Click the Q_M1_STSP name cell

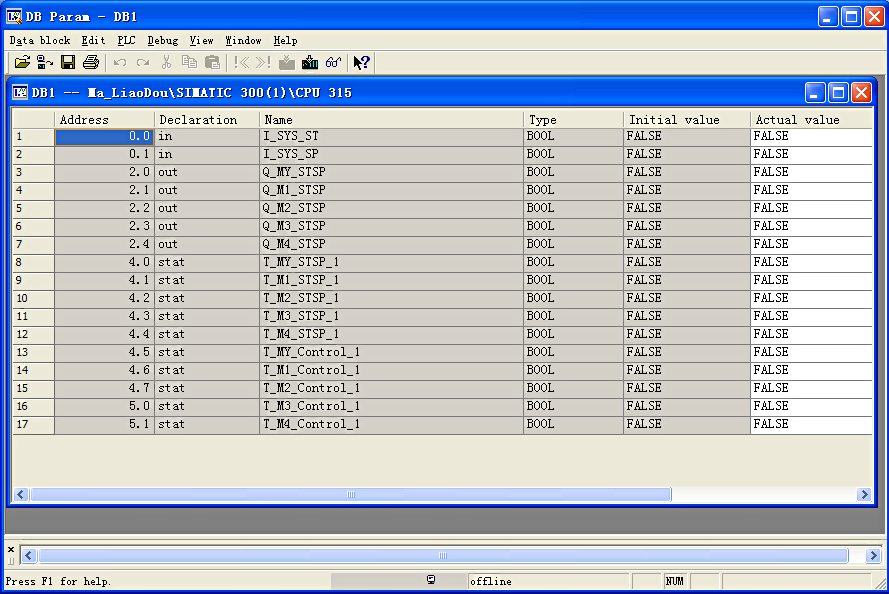pyautogui.click(x=391, y=190)
